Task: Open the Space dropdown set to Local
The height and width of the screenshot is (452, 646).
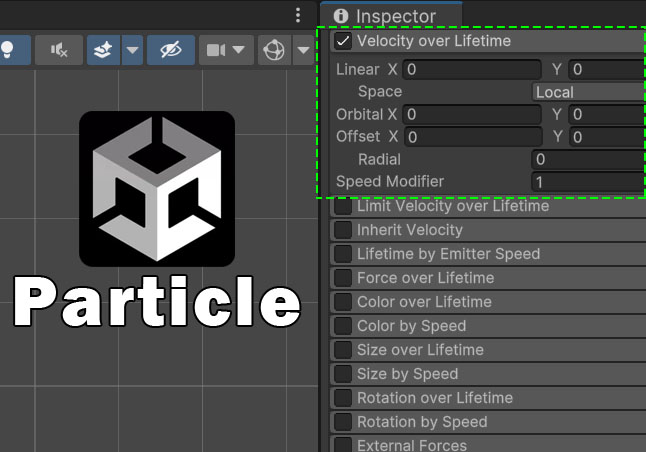Action: coord(588,92)
